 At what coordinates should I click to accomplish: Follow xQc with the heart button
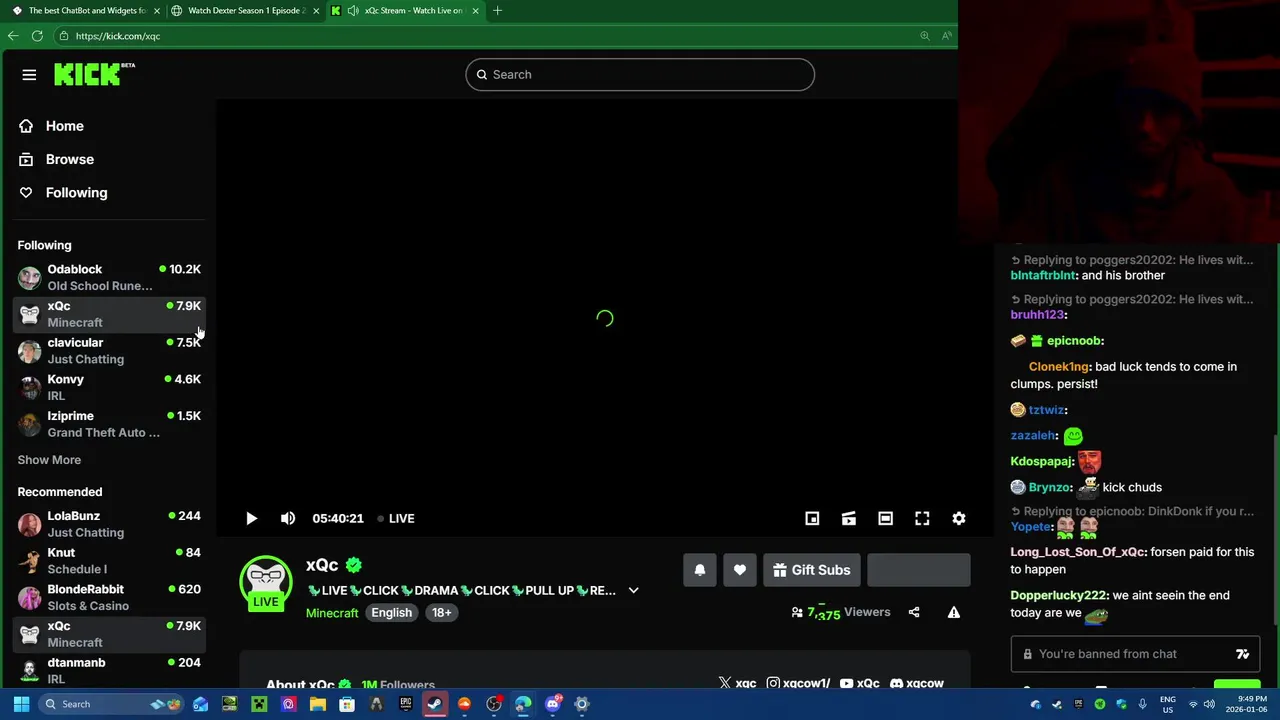[740, 570]
